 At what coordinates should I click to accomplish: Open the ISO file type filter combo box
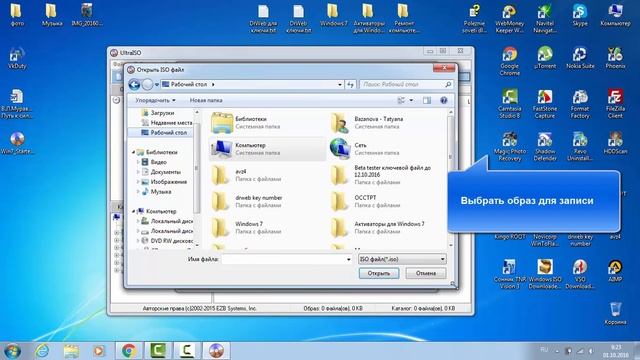[x=402, y=259]
